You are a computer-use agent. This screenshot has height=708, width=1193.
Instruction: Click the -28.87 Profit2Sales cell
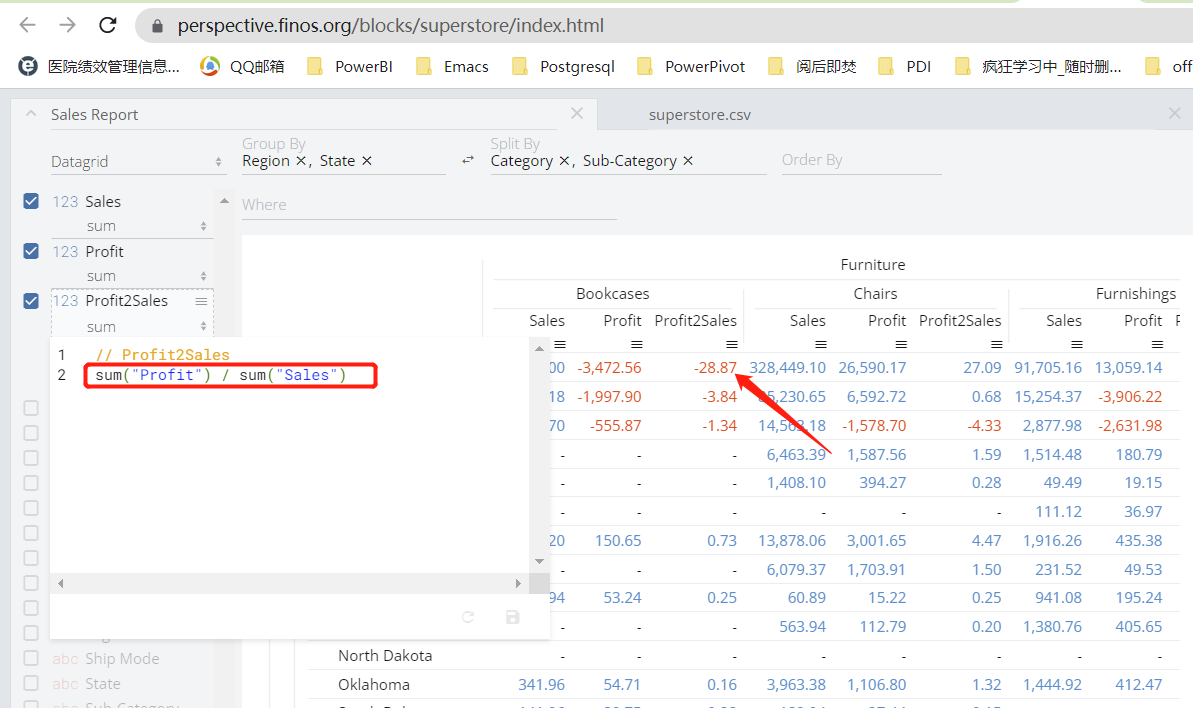click(x=714, y=368)
